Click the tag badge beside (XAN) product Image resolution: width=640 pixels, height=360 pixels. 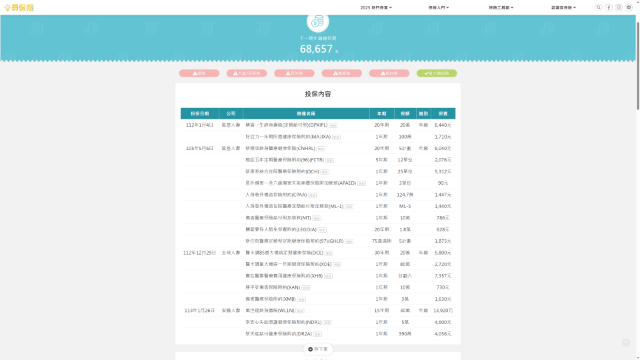(x=305, y=288)
